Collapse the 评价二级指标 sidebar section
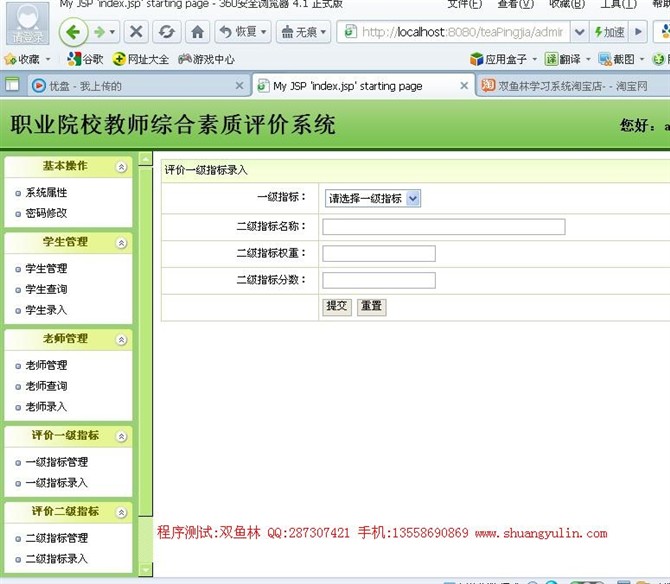This screenshot has height=584, width=670. coord(121,512)
